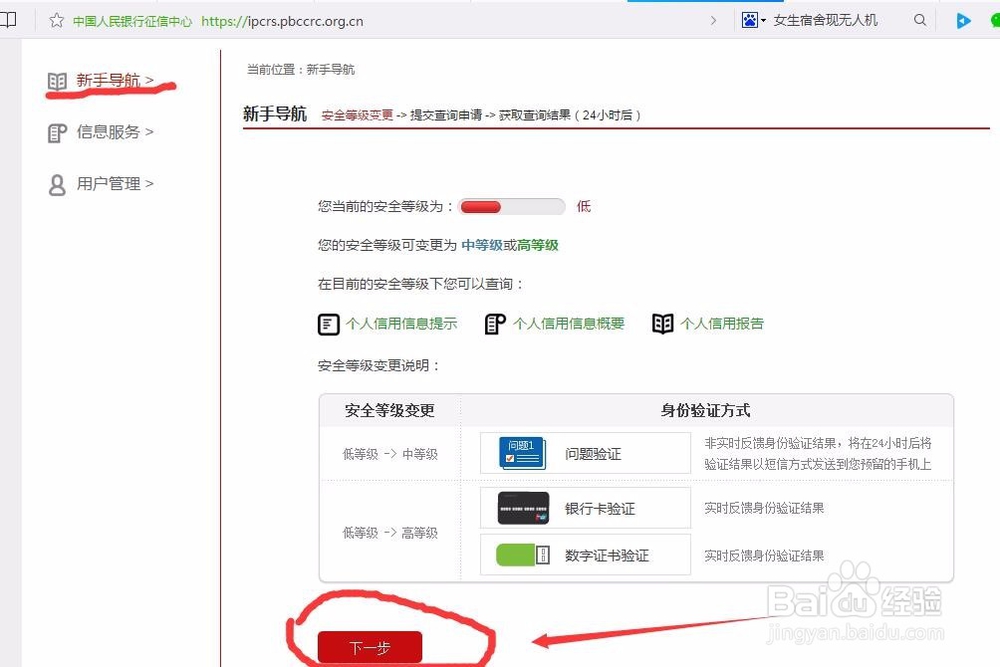Image resolution: width=1000 pixels, height=667 pixels.
Task: Click the search box with 女生宿舍现无人机
Action: tap(825, 20)
